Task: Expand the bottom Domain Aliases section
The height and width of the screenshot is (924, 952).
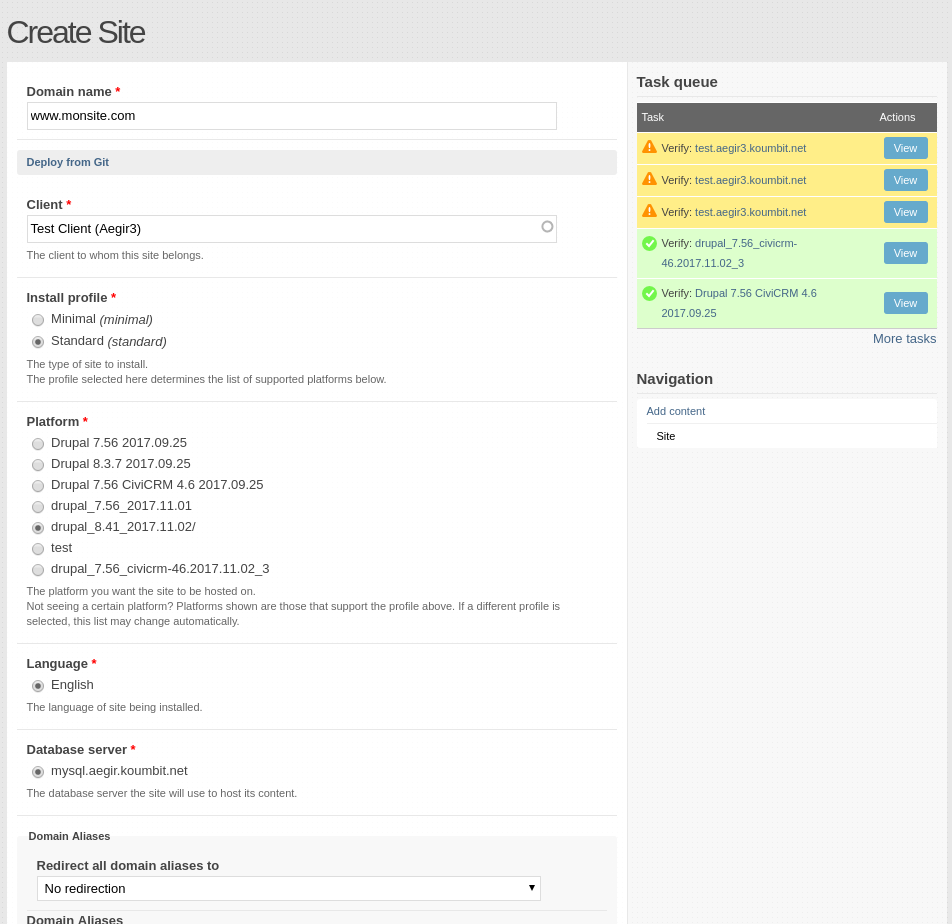Action: tap(74, 918)
